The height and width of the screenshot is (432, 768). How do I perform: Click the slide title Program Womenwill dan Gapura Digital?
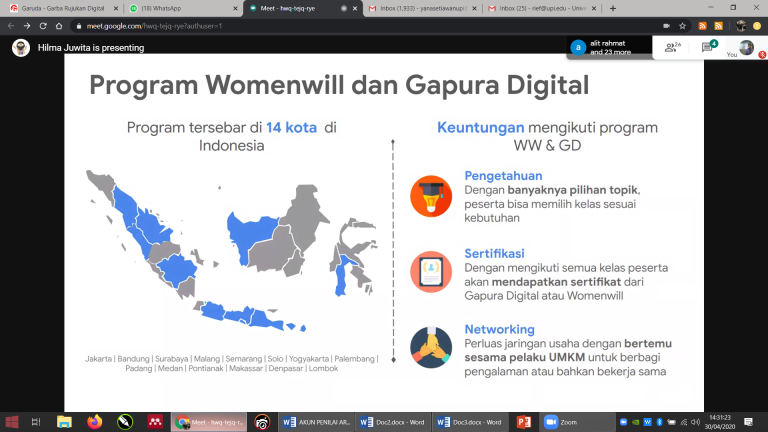point(339,85)
